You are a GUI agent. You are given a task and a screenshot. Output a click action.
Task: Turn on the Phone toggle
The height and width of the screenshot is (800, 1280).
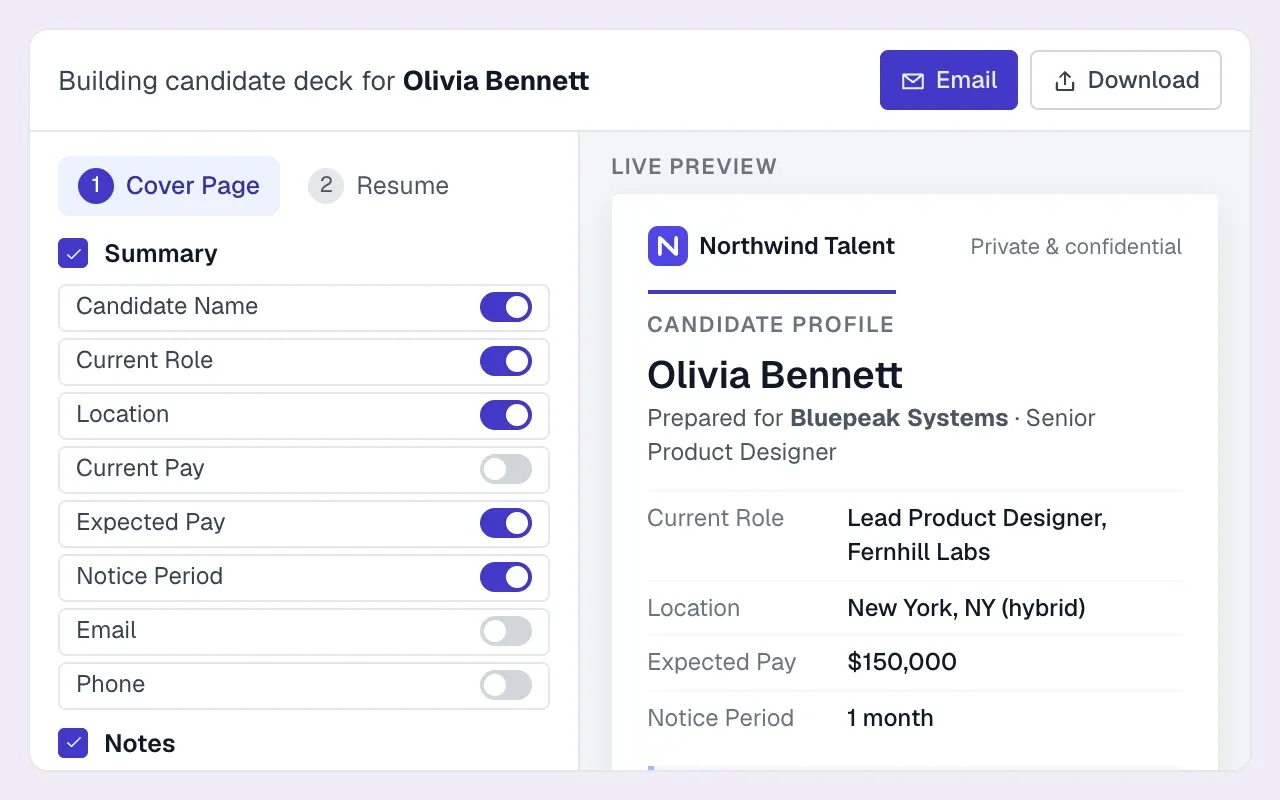(506, 685)
